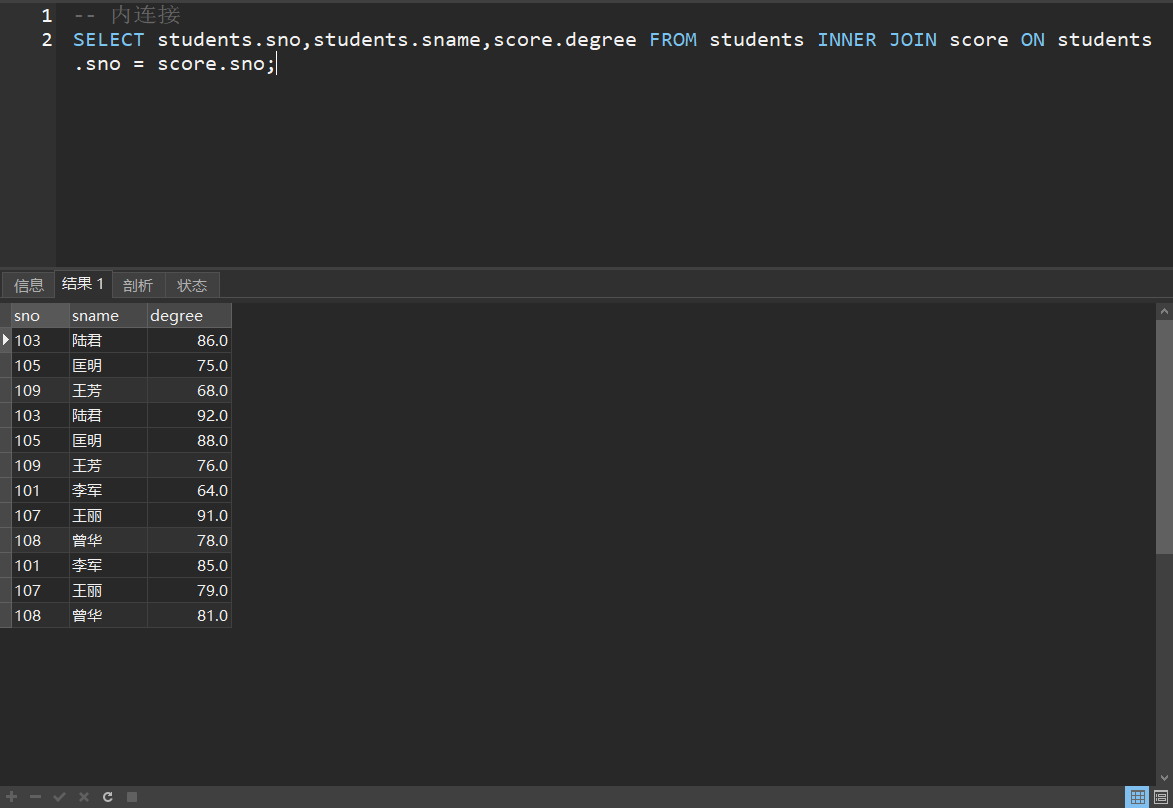Discard changes with the X icon
This screenshot has height=808, width=1173.
click(x=84, y=797)
